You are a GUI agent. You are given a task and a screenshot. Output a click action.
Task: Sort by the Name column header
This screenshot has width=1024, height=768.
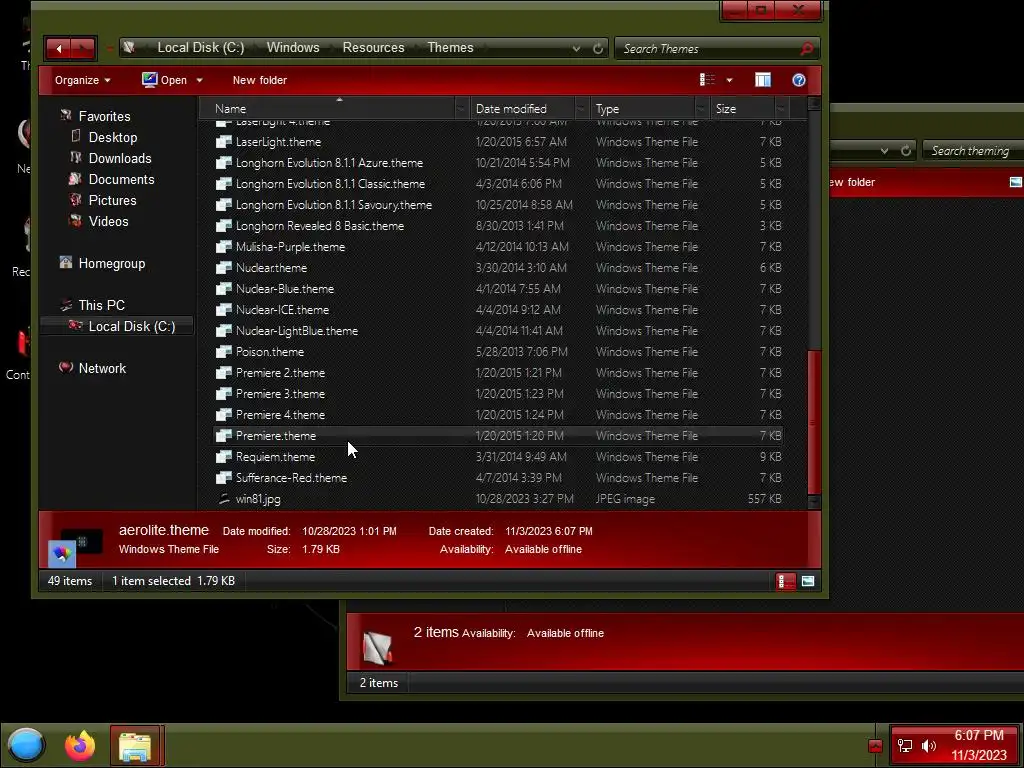pos(327,108)
